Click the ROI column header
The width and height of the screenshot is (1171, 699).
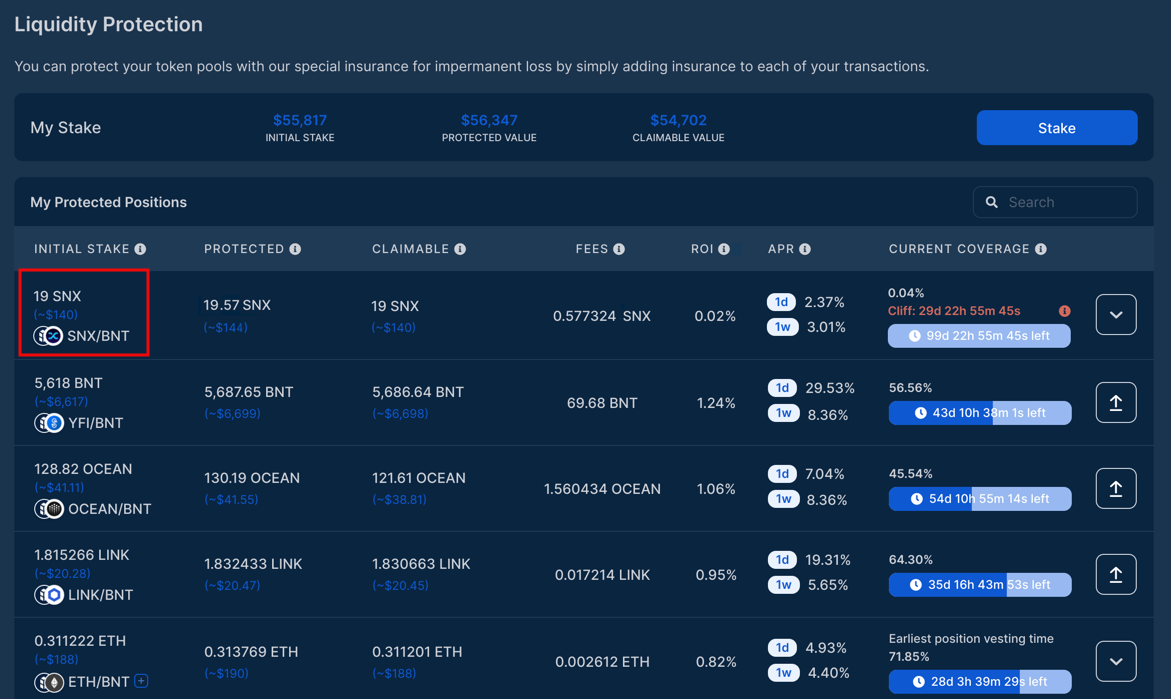(702, 249)
